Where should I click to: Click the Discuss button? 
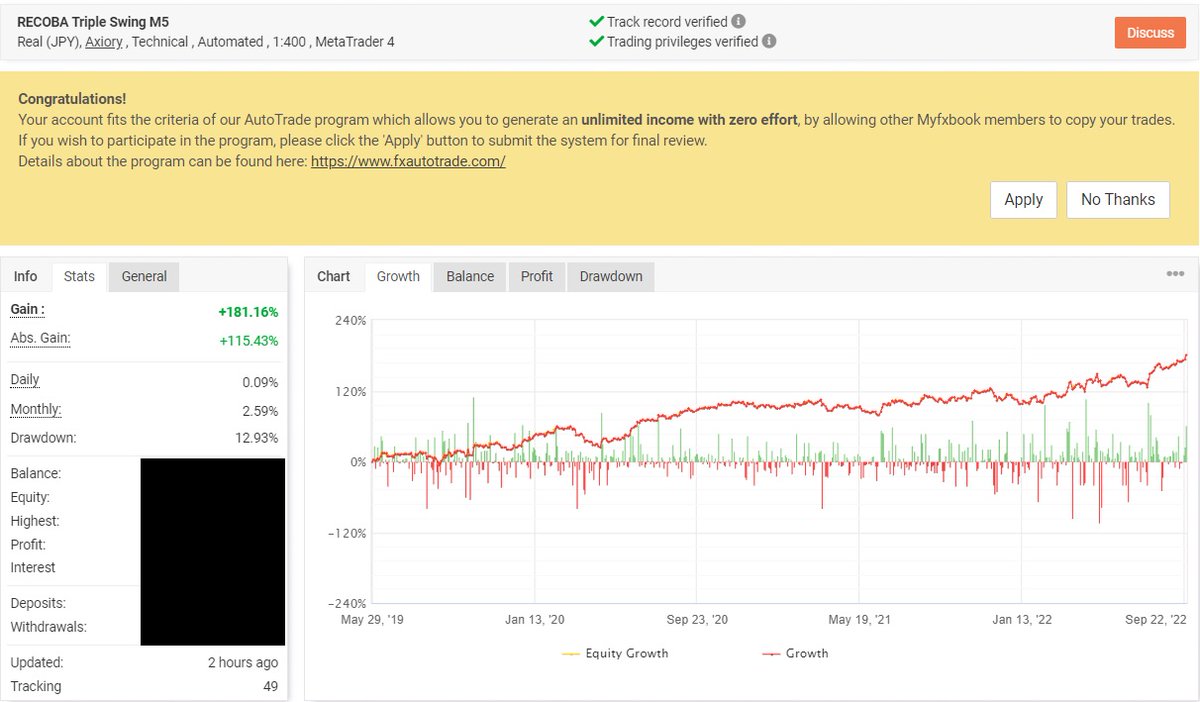click(x=1150, y=33)
